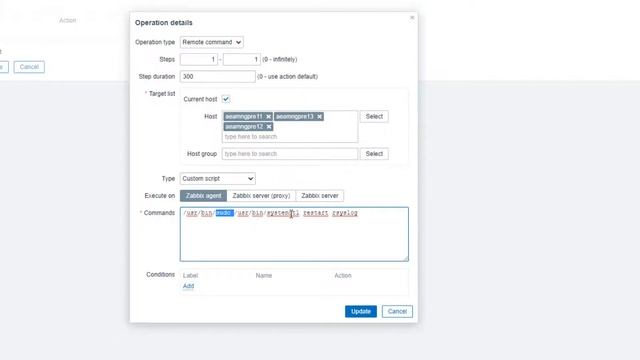Click the word rsyslog in Commands
640x360 pixels.
coord(345,213)
